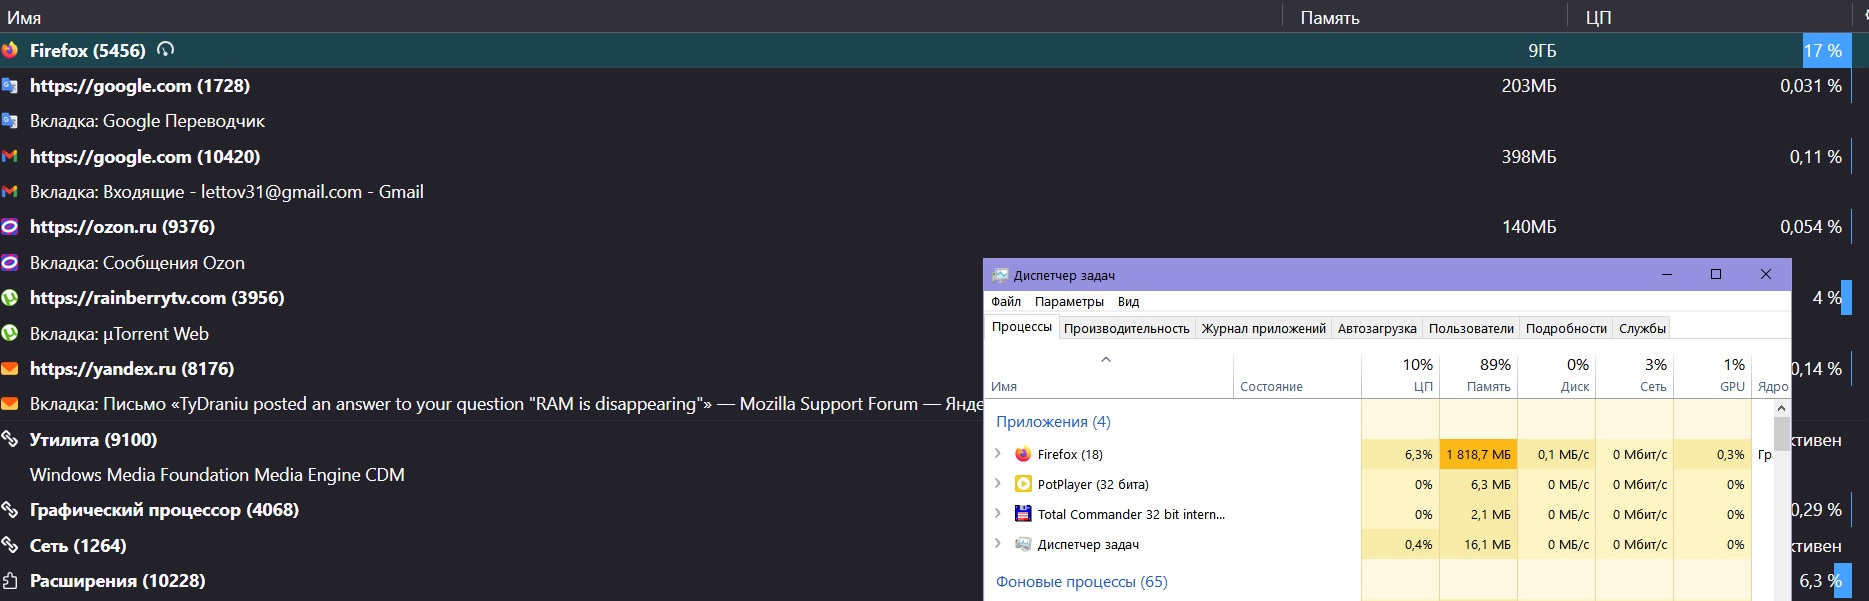Click the 398МБ memory value

(1528, 157)
